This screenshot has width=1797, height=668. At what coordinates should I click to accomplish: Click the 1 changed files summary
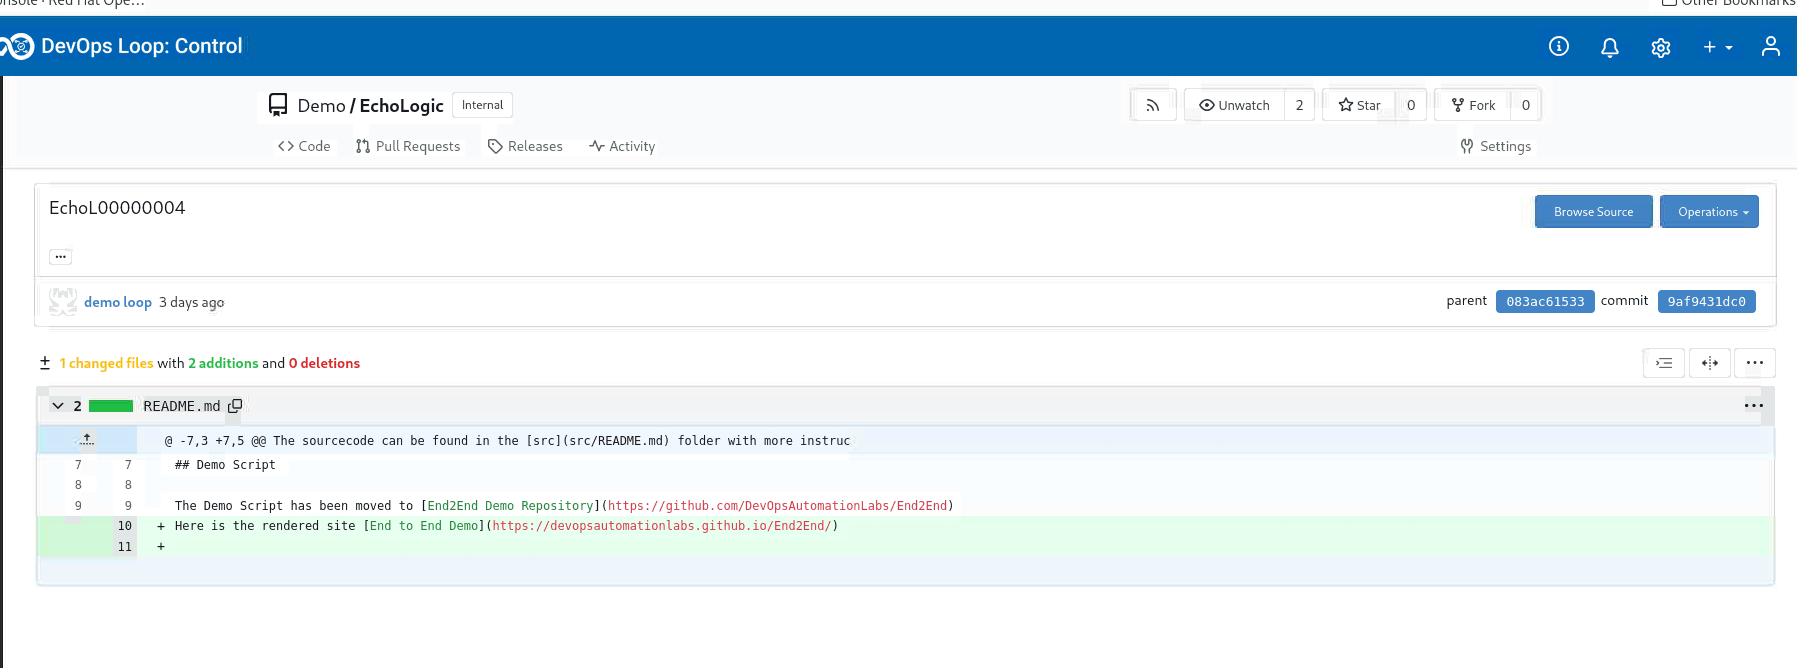[x=106, y=363]
